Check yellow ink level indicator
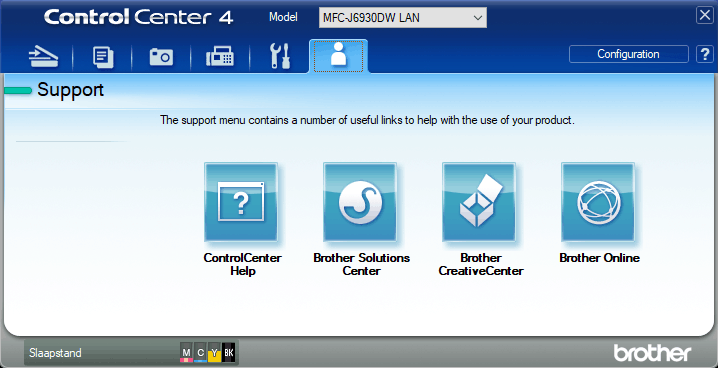 [214, 352]
